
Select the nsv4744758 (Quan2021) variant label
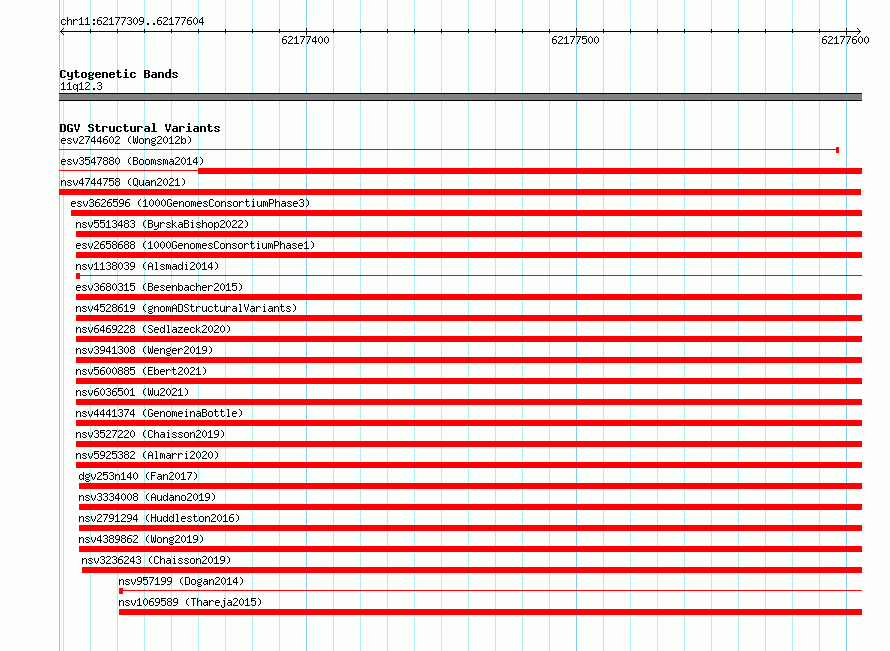tap(123, 182)
